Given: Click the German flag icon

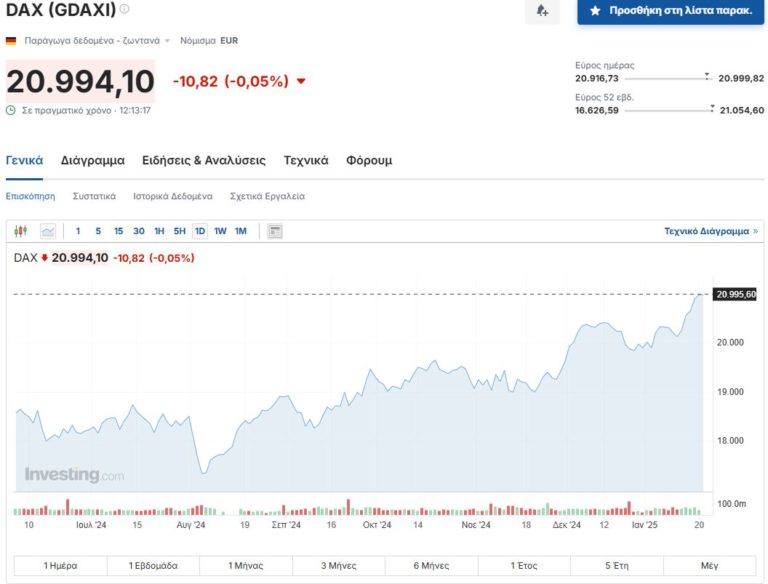Looking at the screenshot, I should pos(11,41).
